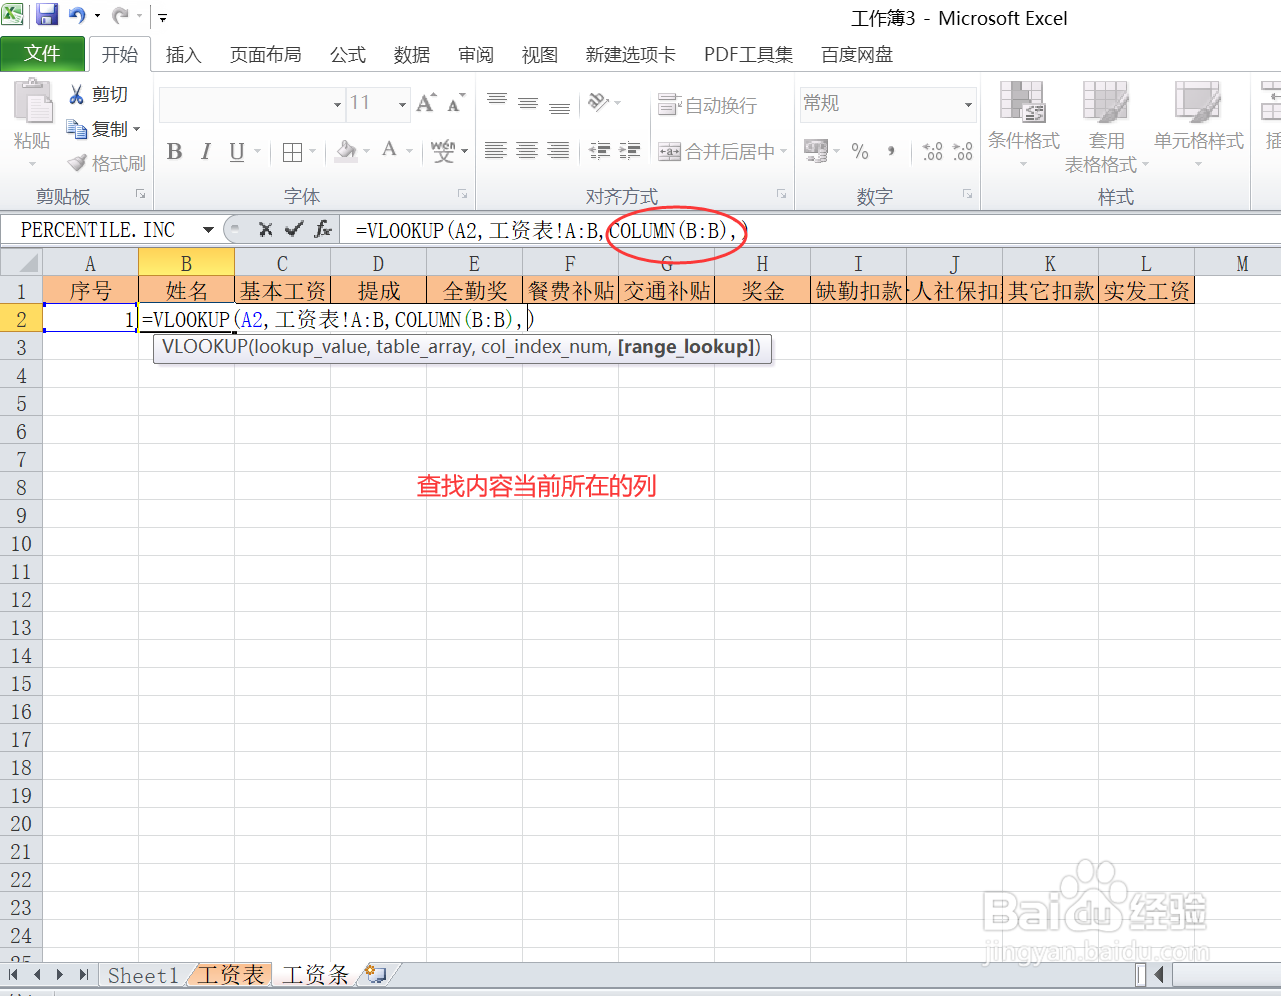1281x996 pixels.
Task: Open 套用表格格式 table styles
Action: pyautogui.click(x=1106, y=127)
